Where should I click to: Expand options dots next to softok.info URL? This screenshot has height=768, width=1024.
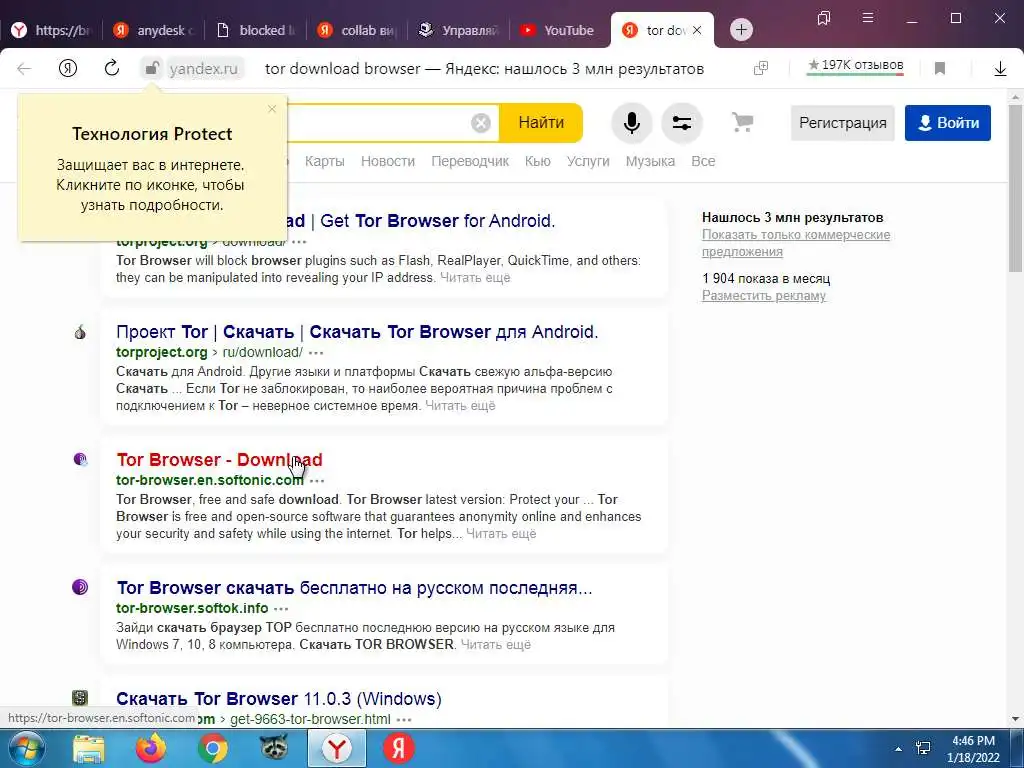pos(281,609)
